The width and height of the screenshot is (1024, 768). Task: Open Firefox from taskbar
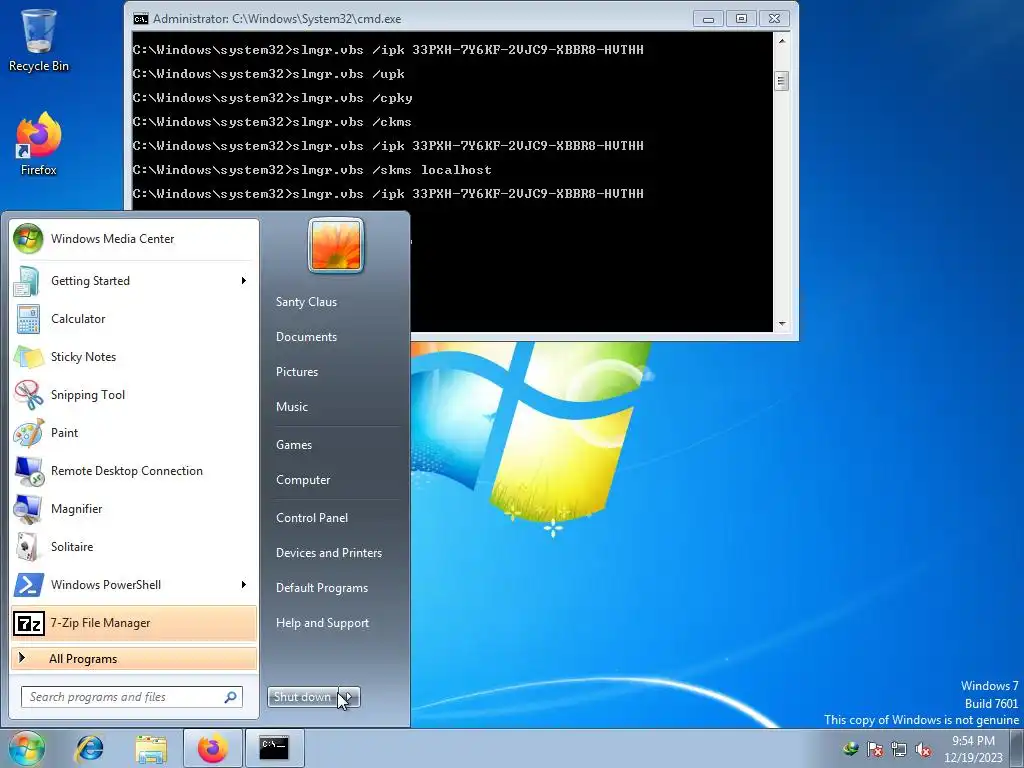[212, 748]
